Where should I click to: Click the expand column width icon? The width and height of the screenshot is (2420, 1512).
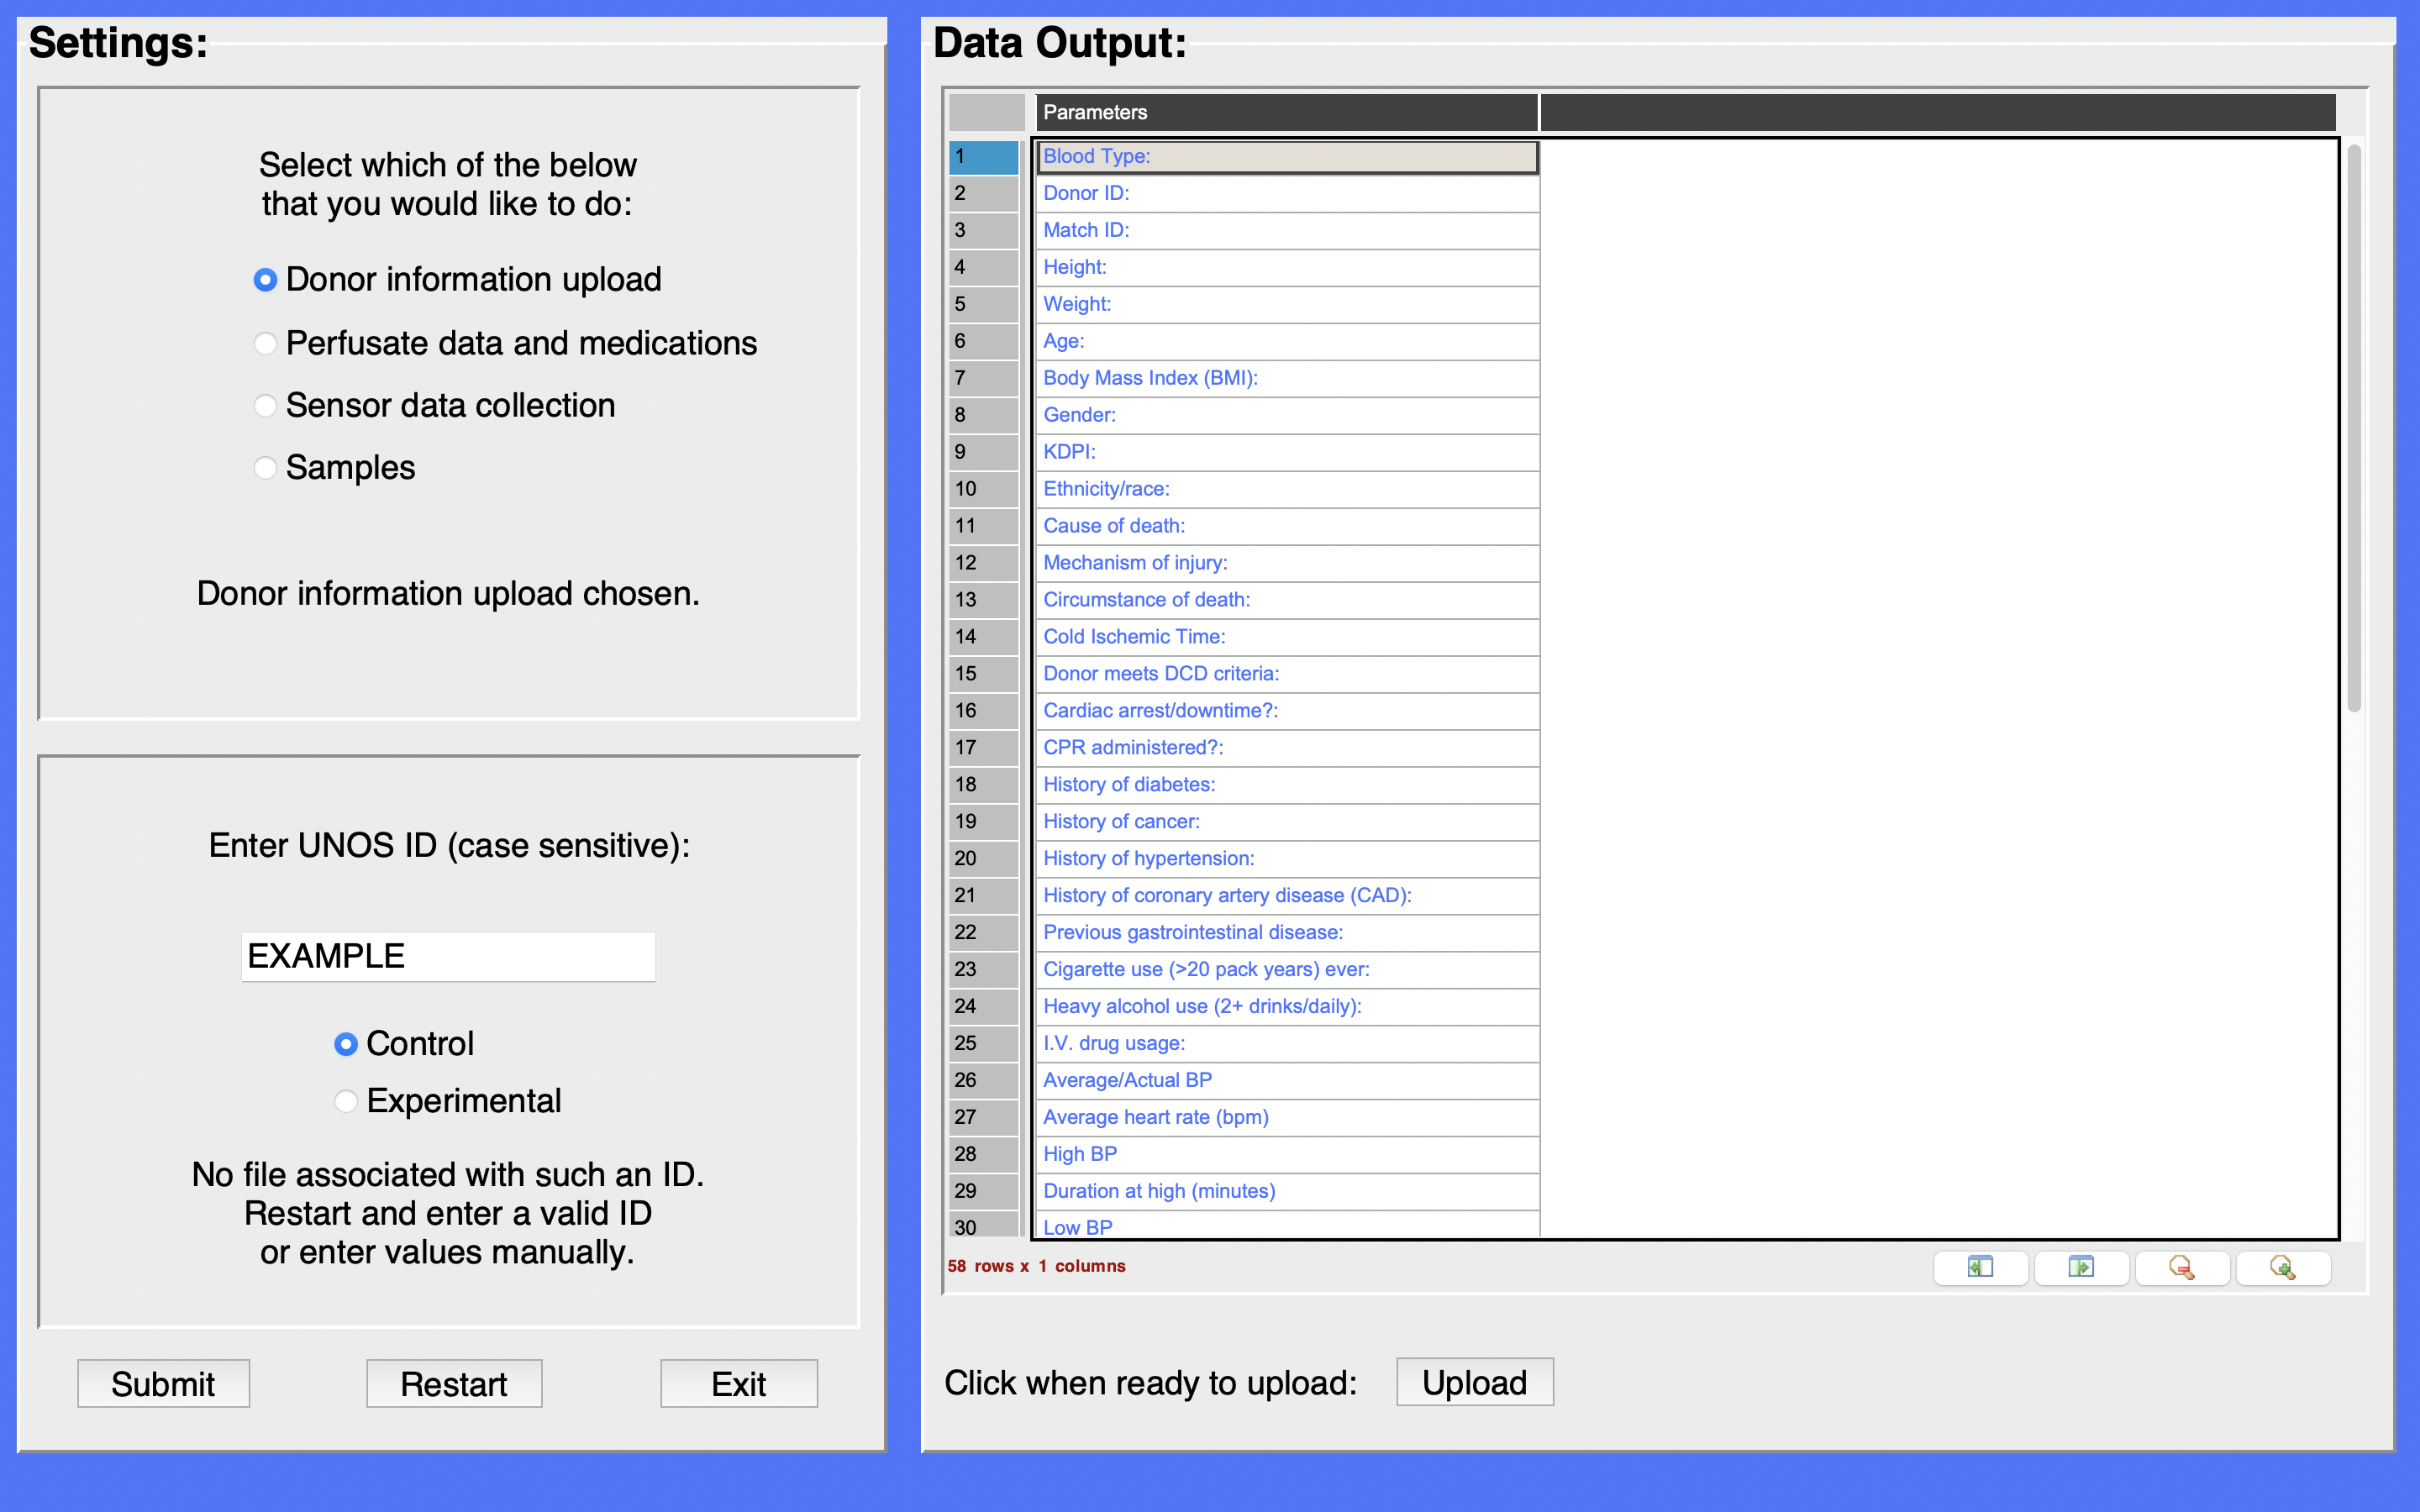2081,1267
